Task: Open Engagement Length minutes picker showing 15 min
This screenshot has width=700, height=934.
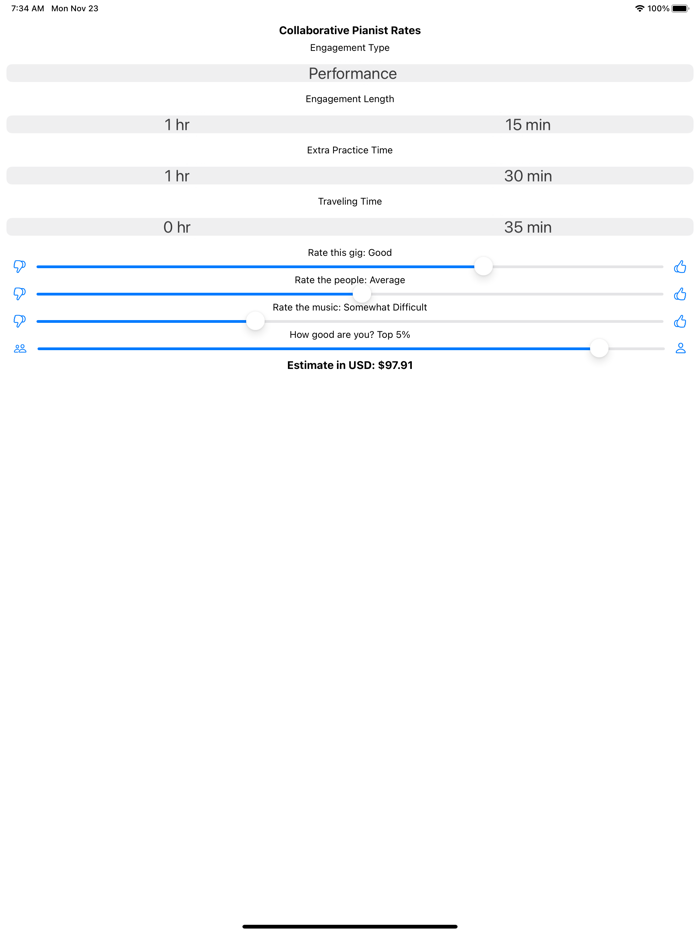Action: tap(527, 125)
